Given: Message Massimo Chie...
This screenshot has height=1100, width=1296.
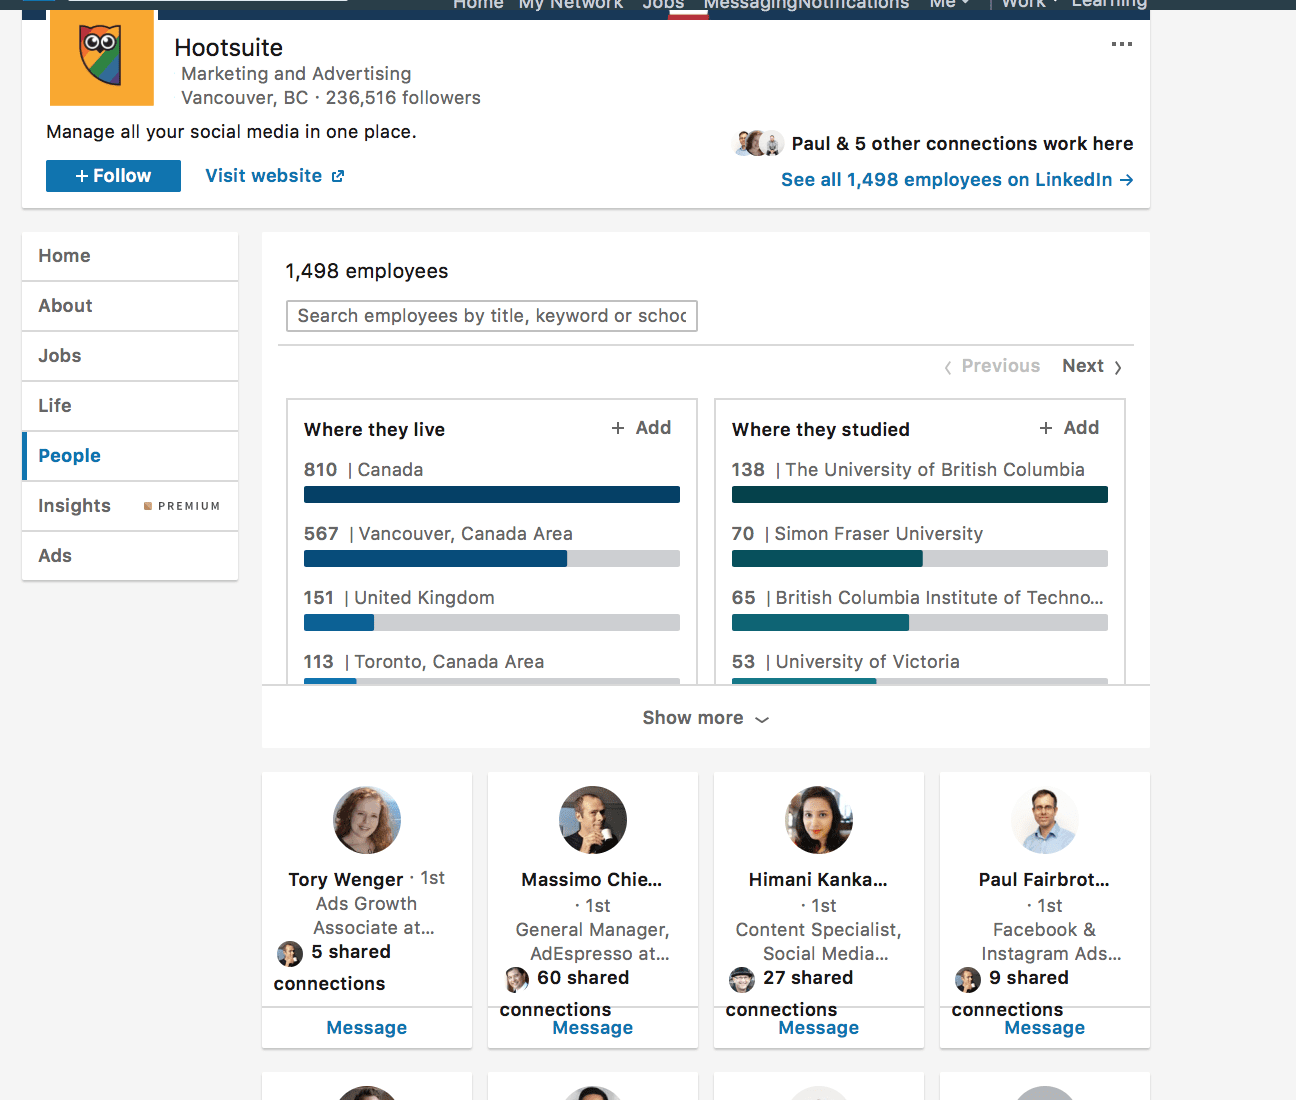Looking at the screenshot, I should 593,1028.
